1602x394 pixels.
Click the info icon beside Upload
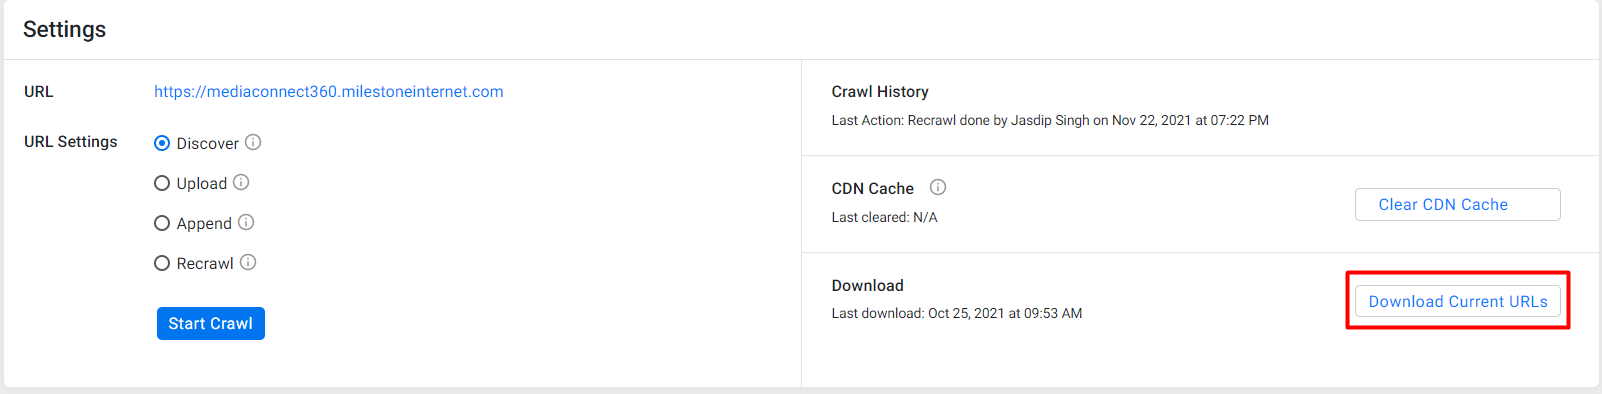coord(241,182)
